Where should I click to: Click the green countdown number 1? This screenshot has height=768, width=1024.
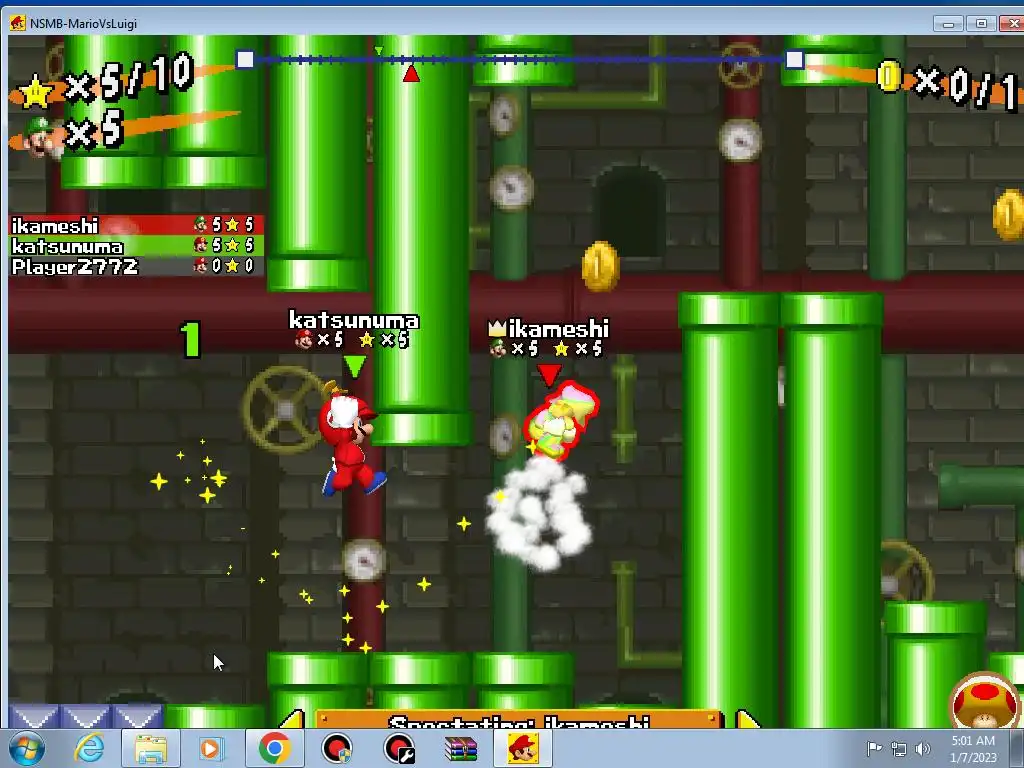point(190,339)
